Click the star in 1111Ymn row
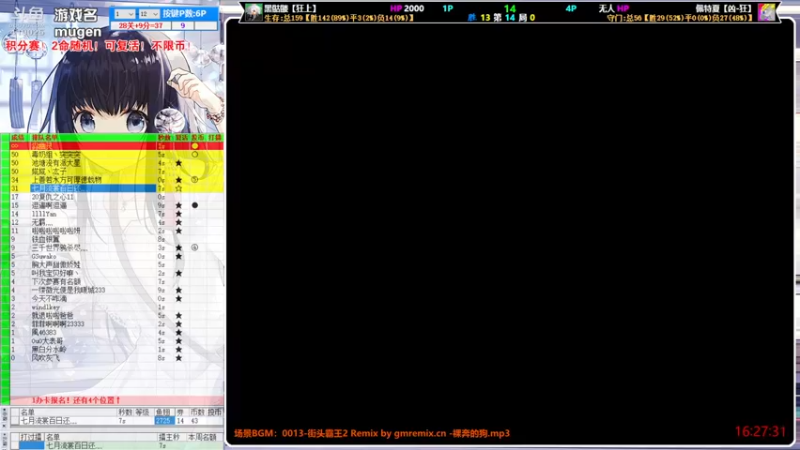 click(x=179, y=214)
